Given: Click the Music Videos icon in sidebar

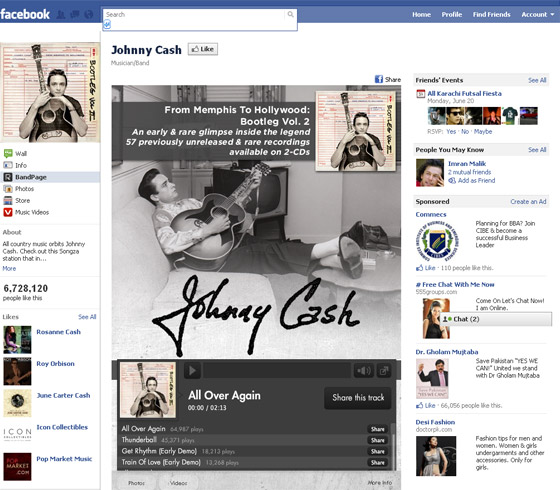Looking at the screenshot, I should click(x=8, y=212).
